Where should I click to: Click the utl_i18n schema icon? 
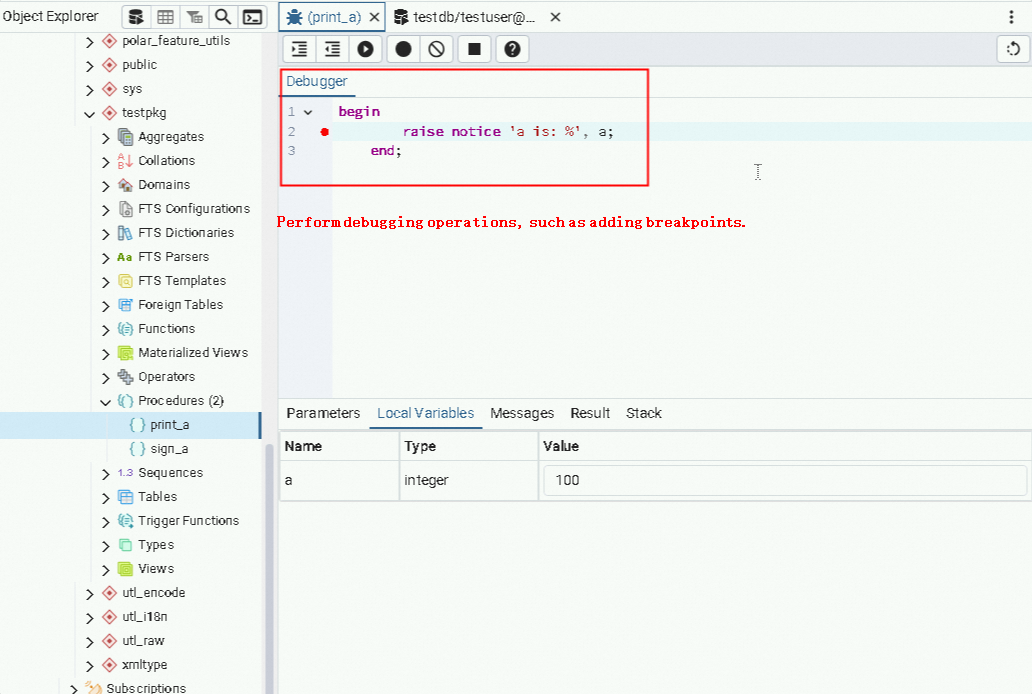110,617
